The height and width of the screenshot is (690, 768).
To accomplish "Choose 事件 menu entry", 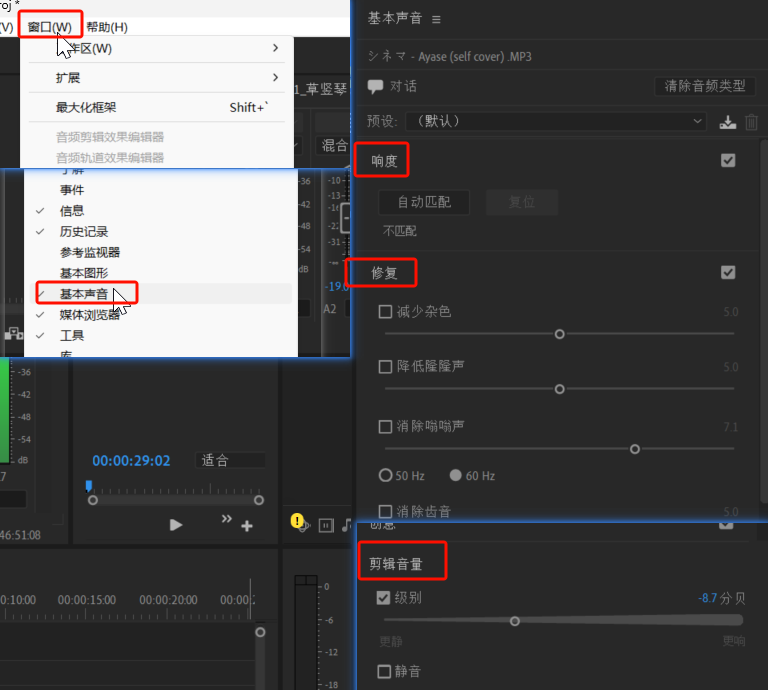I will click(161, 190).
